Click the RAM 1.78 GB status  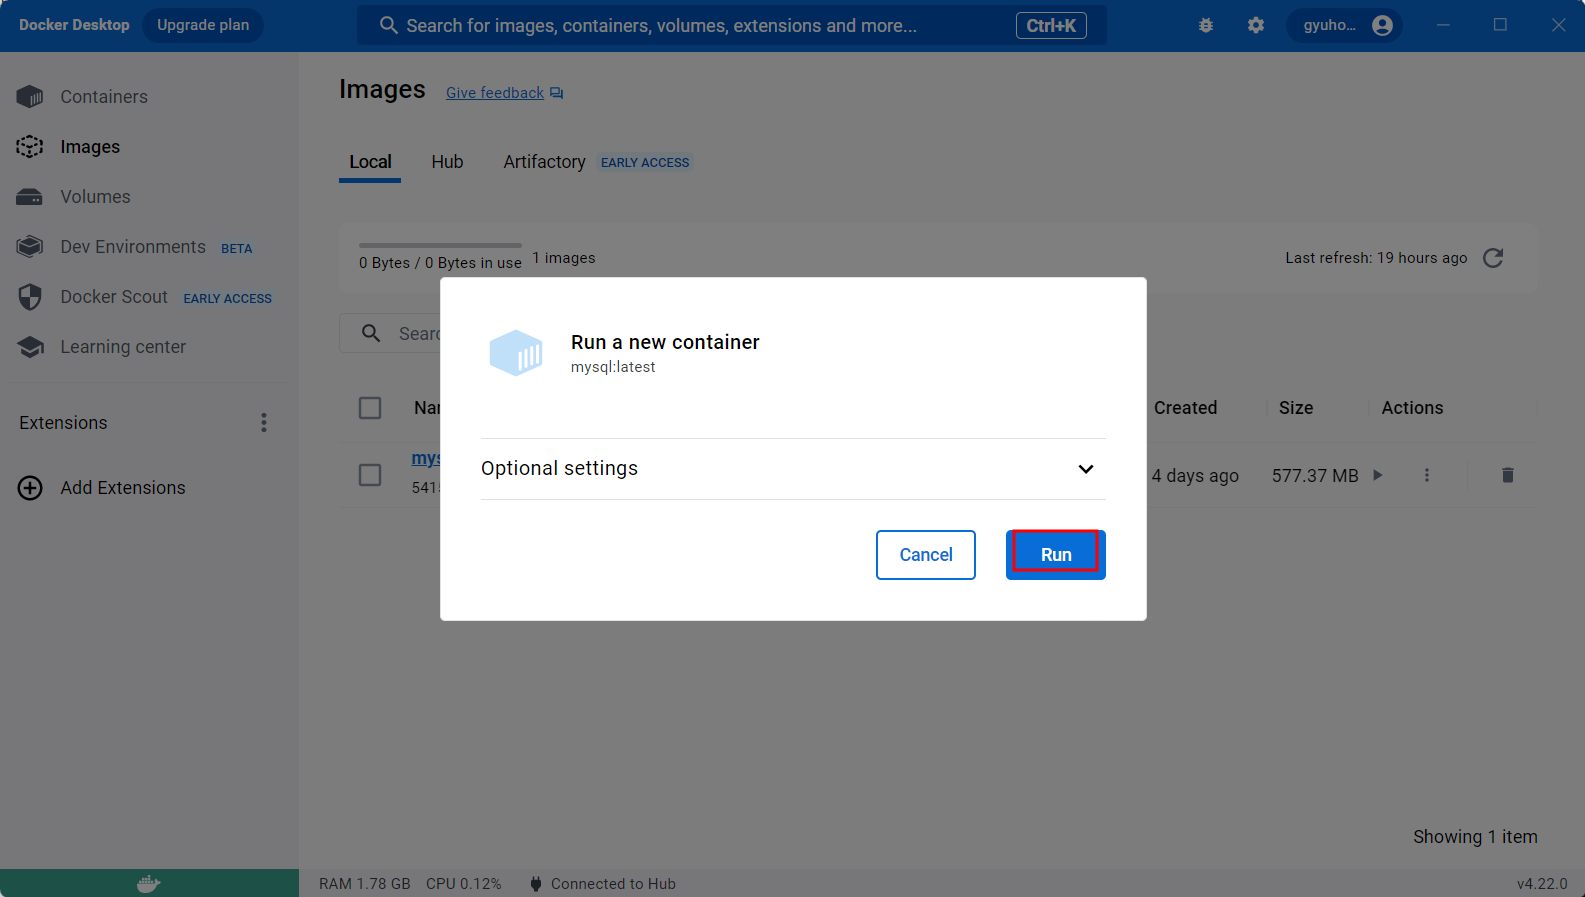coord(365,884)
